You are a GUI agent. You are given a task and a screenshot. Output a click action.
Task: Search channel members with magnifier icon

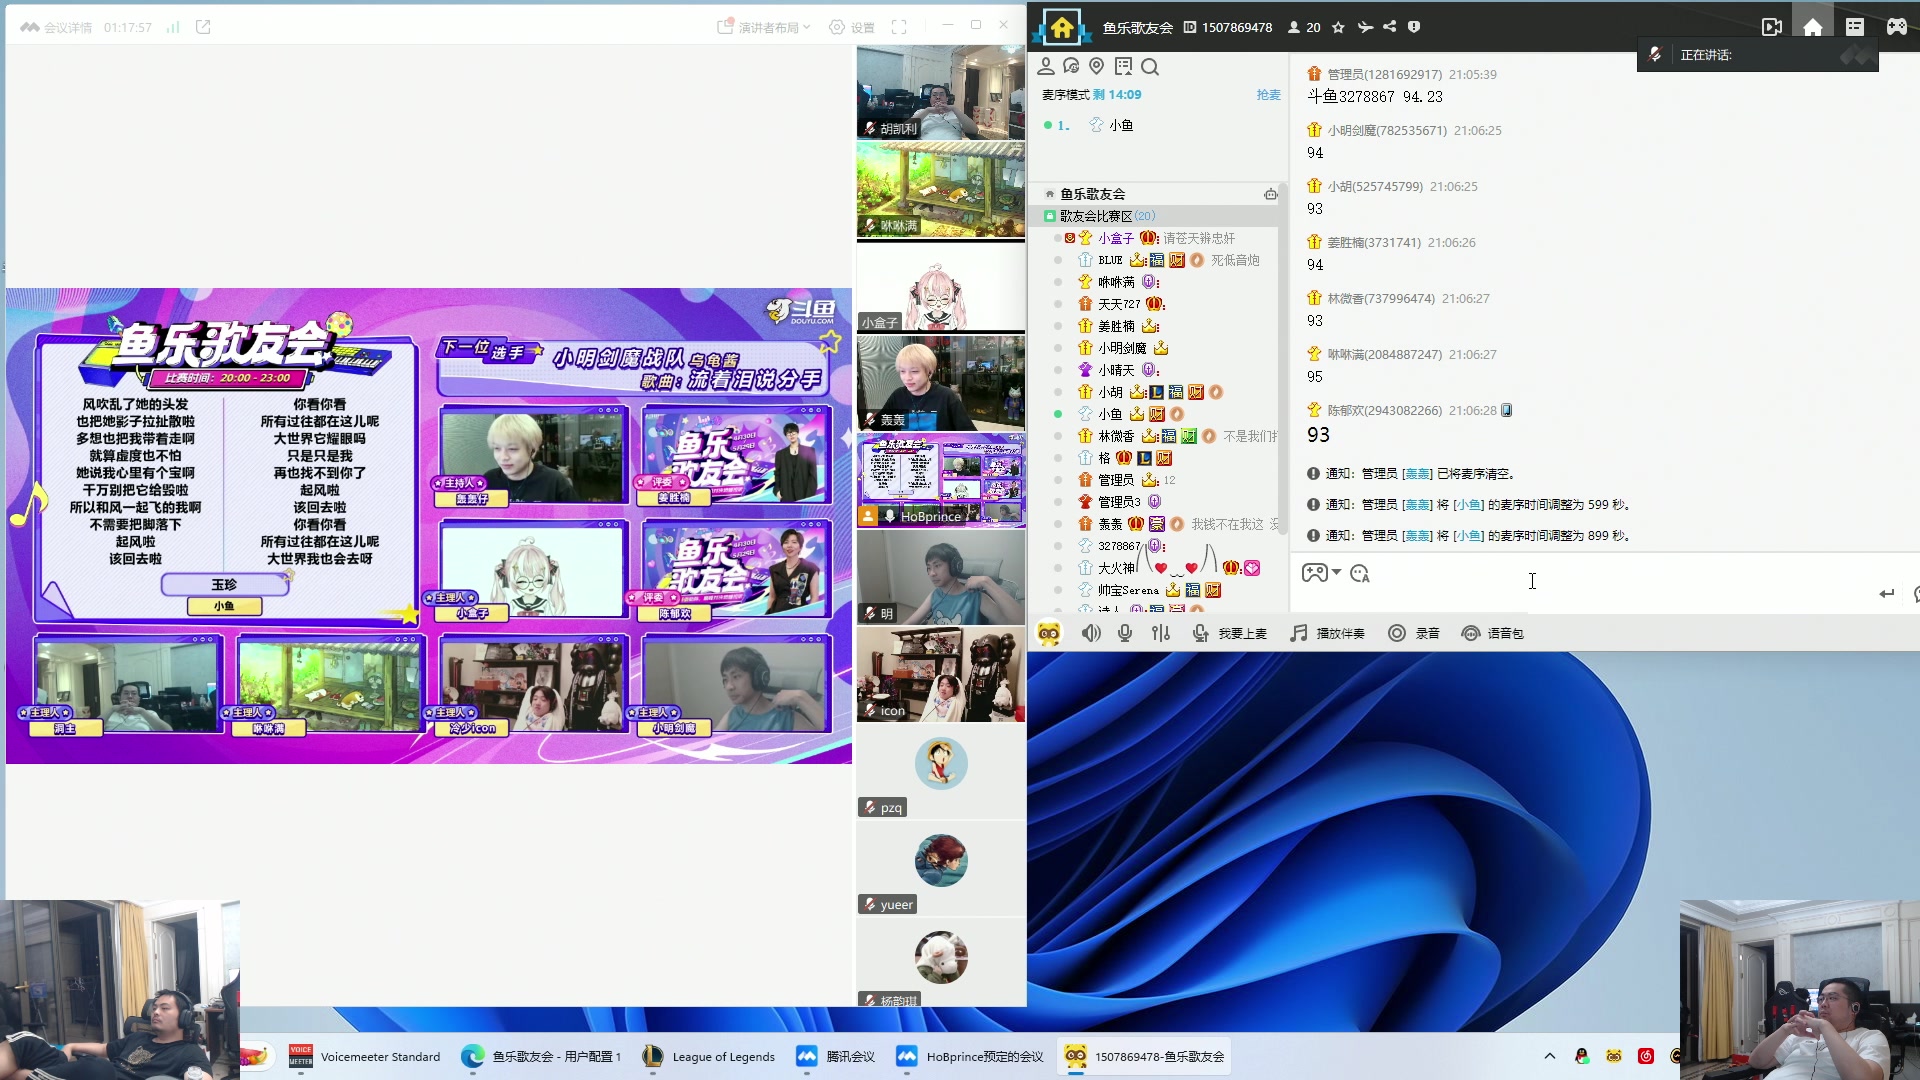click(x=1150, y=66)
